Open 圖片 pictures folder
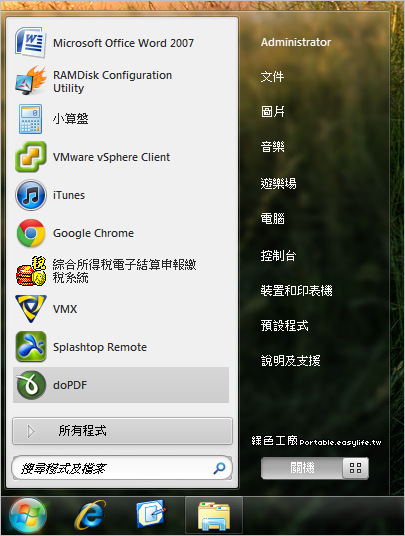This screenshot has width=405, height=536. (x=272, y=111)
